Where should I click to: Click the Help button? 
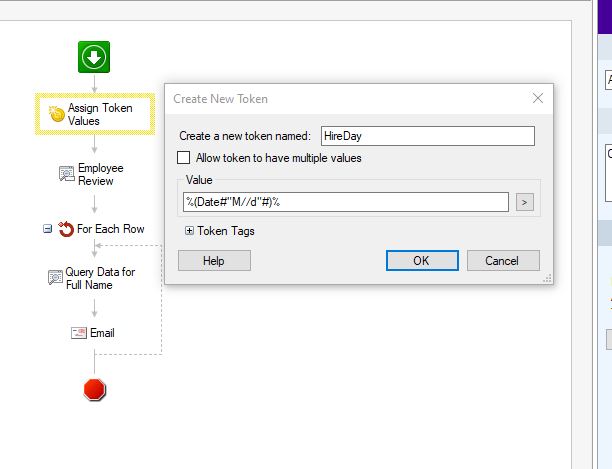pos(214,260)
